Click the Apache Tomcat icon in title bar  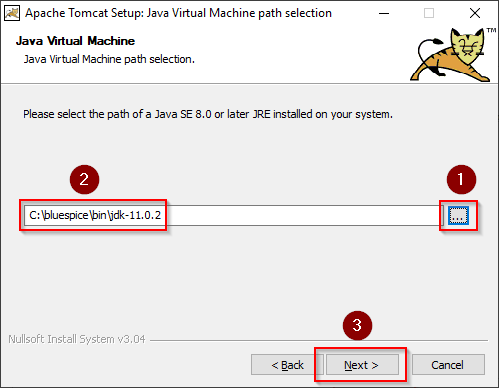[x=12, y=13]
